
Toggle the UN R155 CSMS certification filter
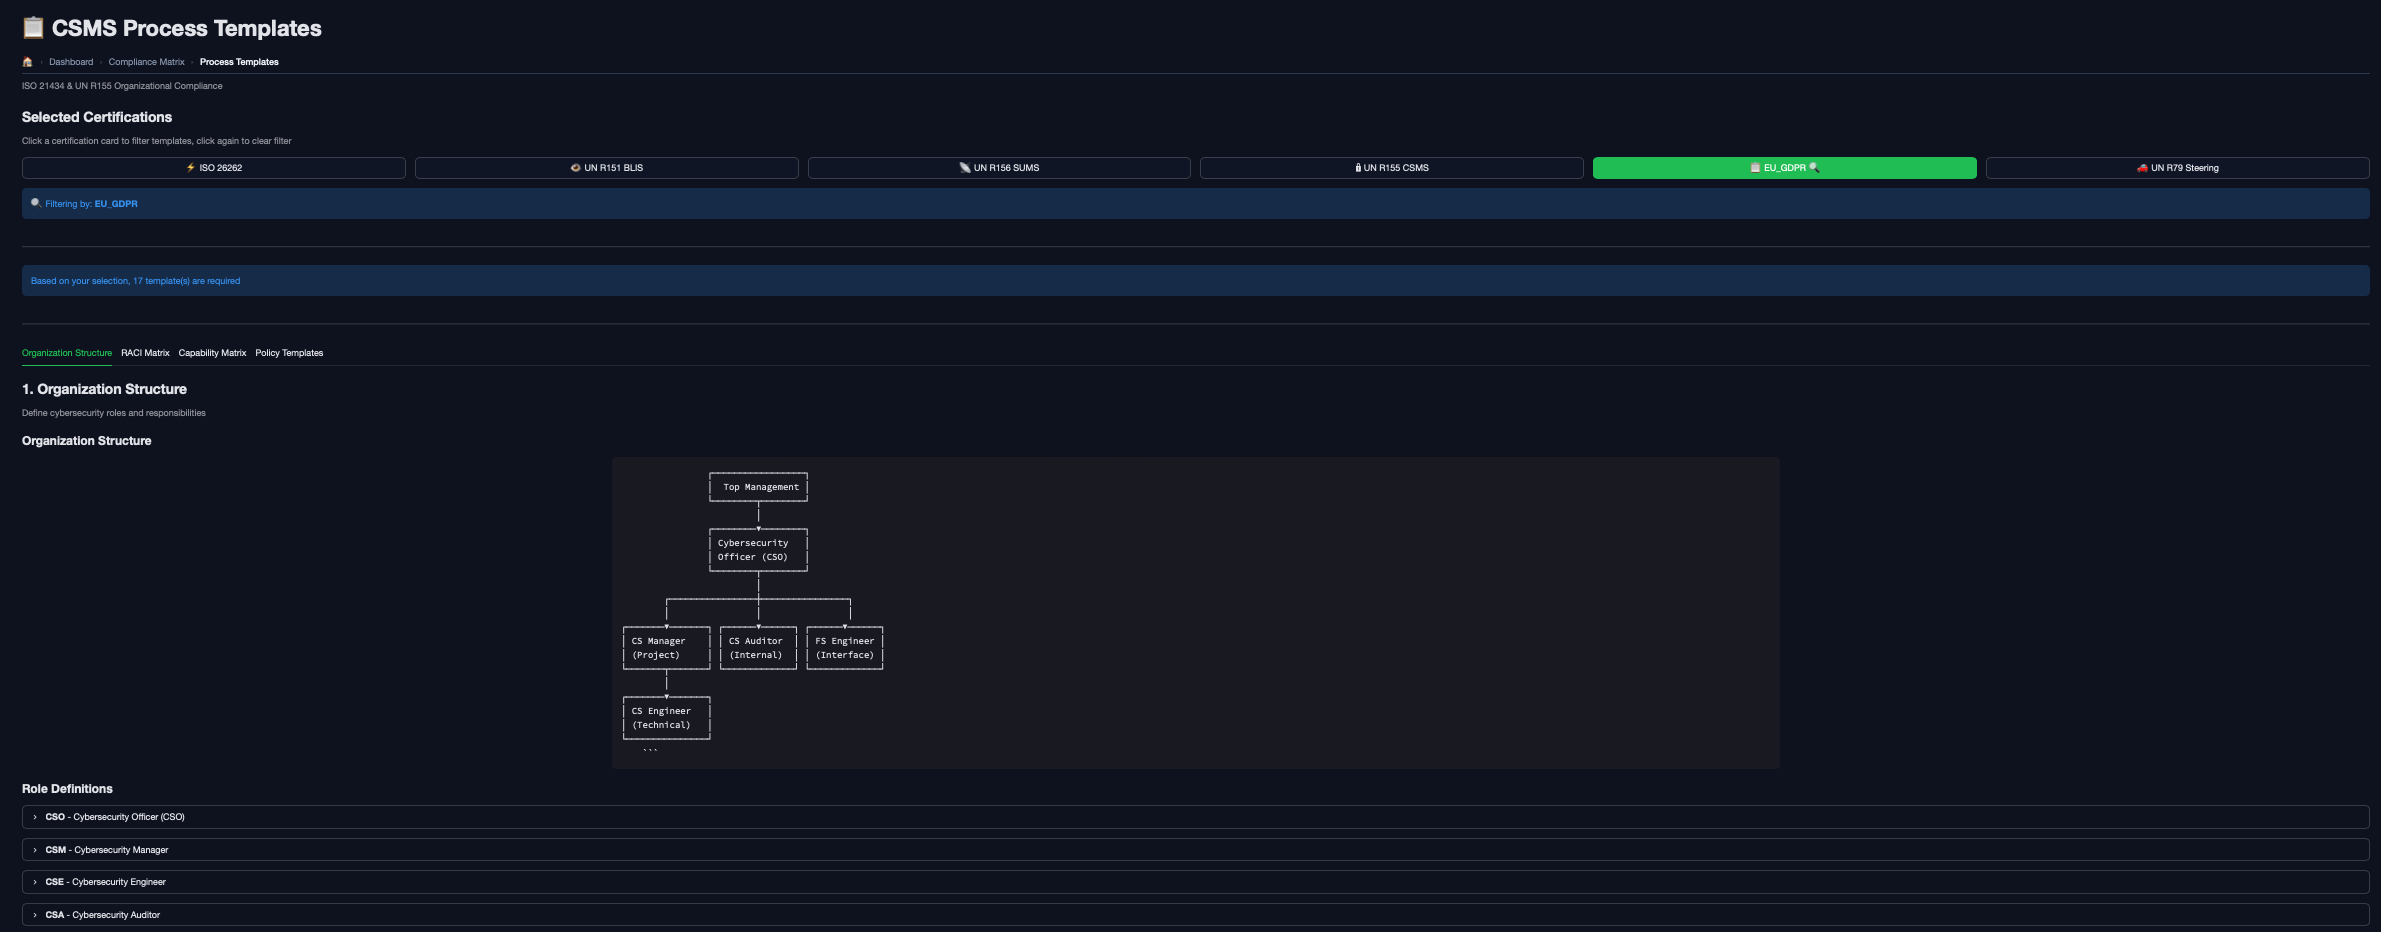coord(1391,168)
